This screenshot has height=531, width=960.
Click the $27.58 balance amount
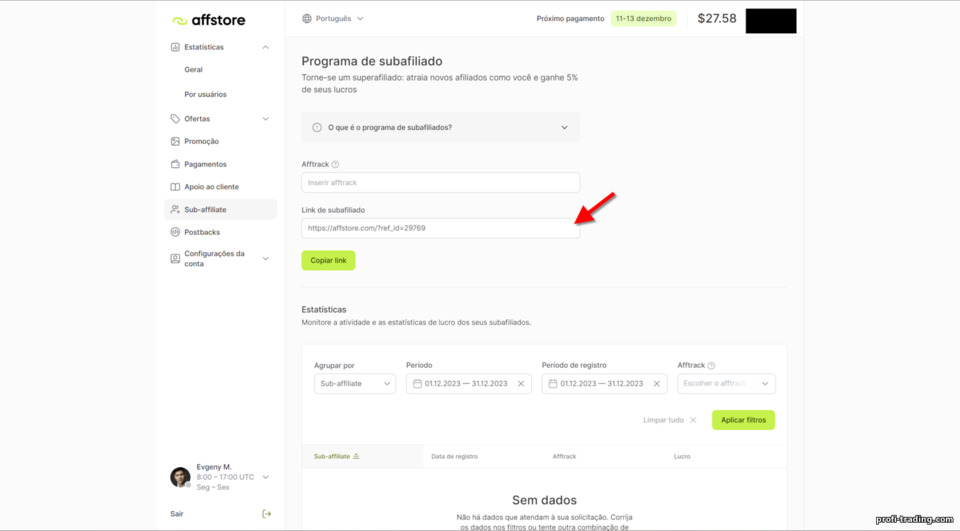[x=717, y=18]
